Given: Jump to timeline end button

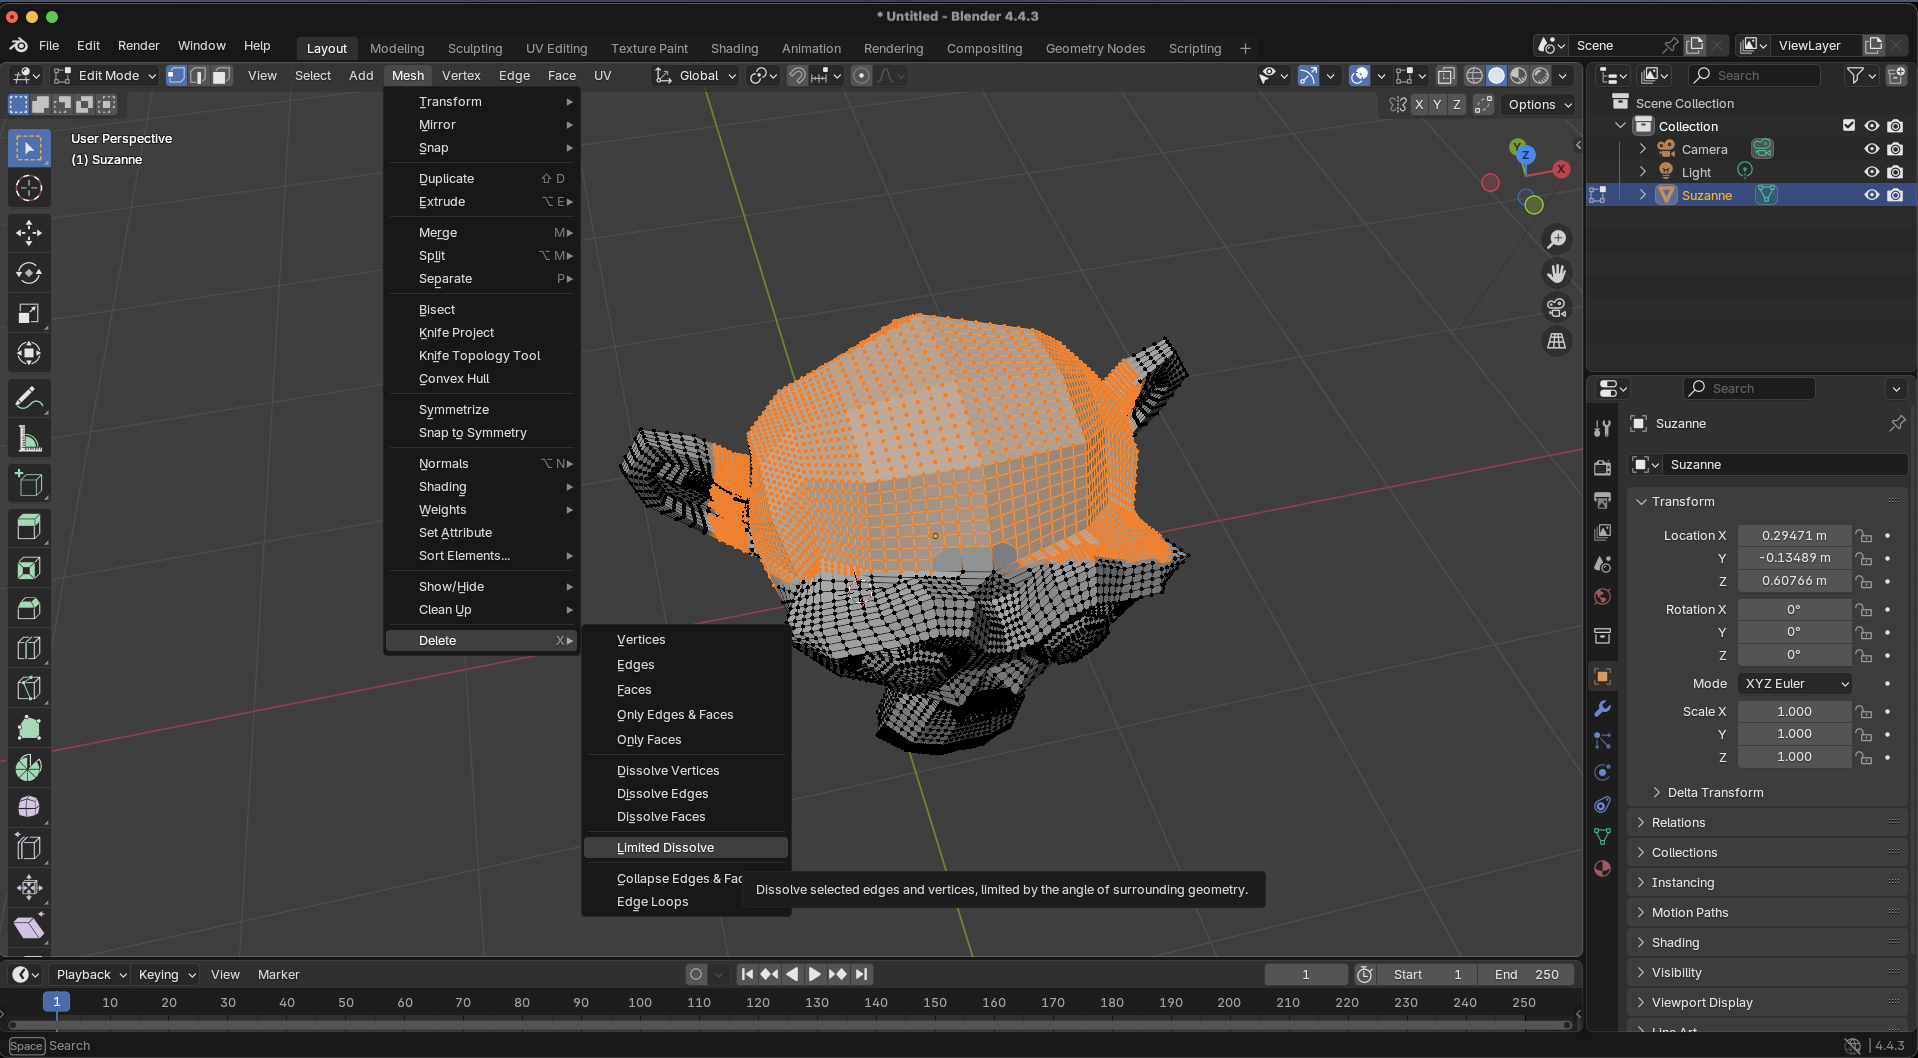Looking at the screenshot, I should pos(862,974).
